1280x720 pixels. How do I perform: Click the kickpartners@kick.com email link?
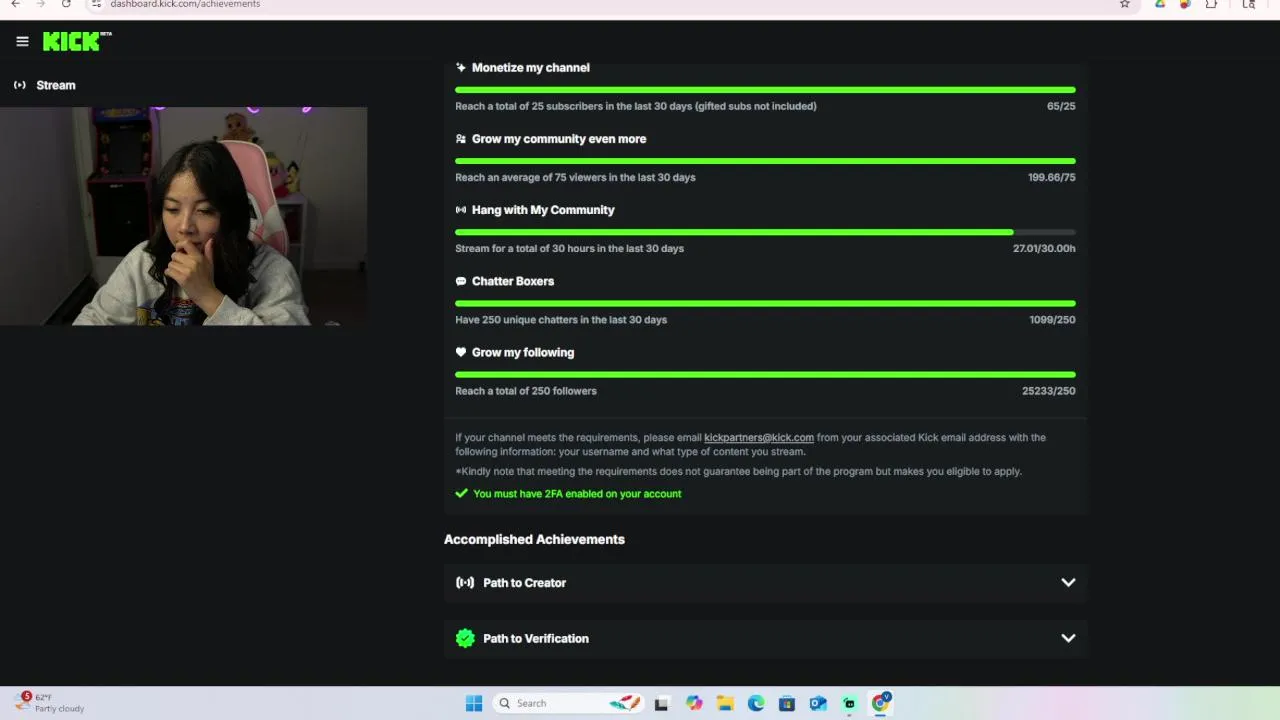pyautogui.click(x=759, y=438)
